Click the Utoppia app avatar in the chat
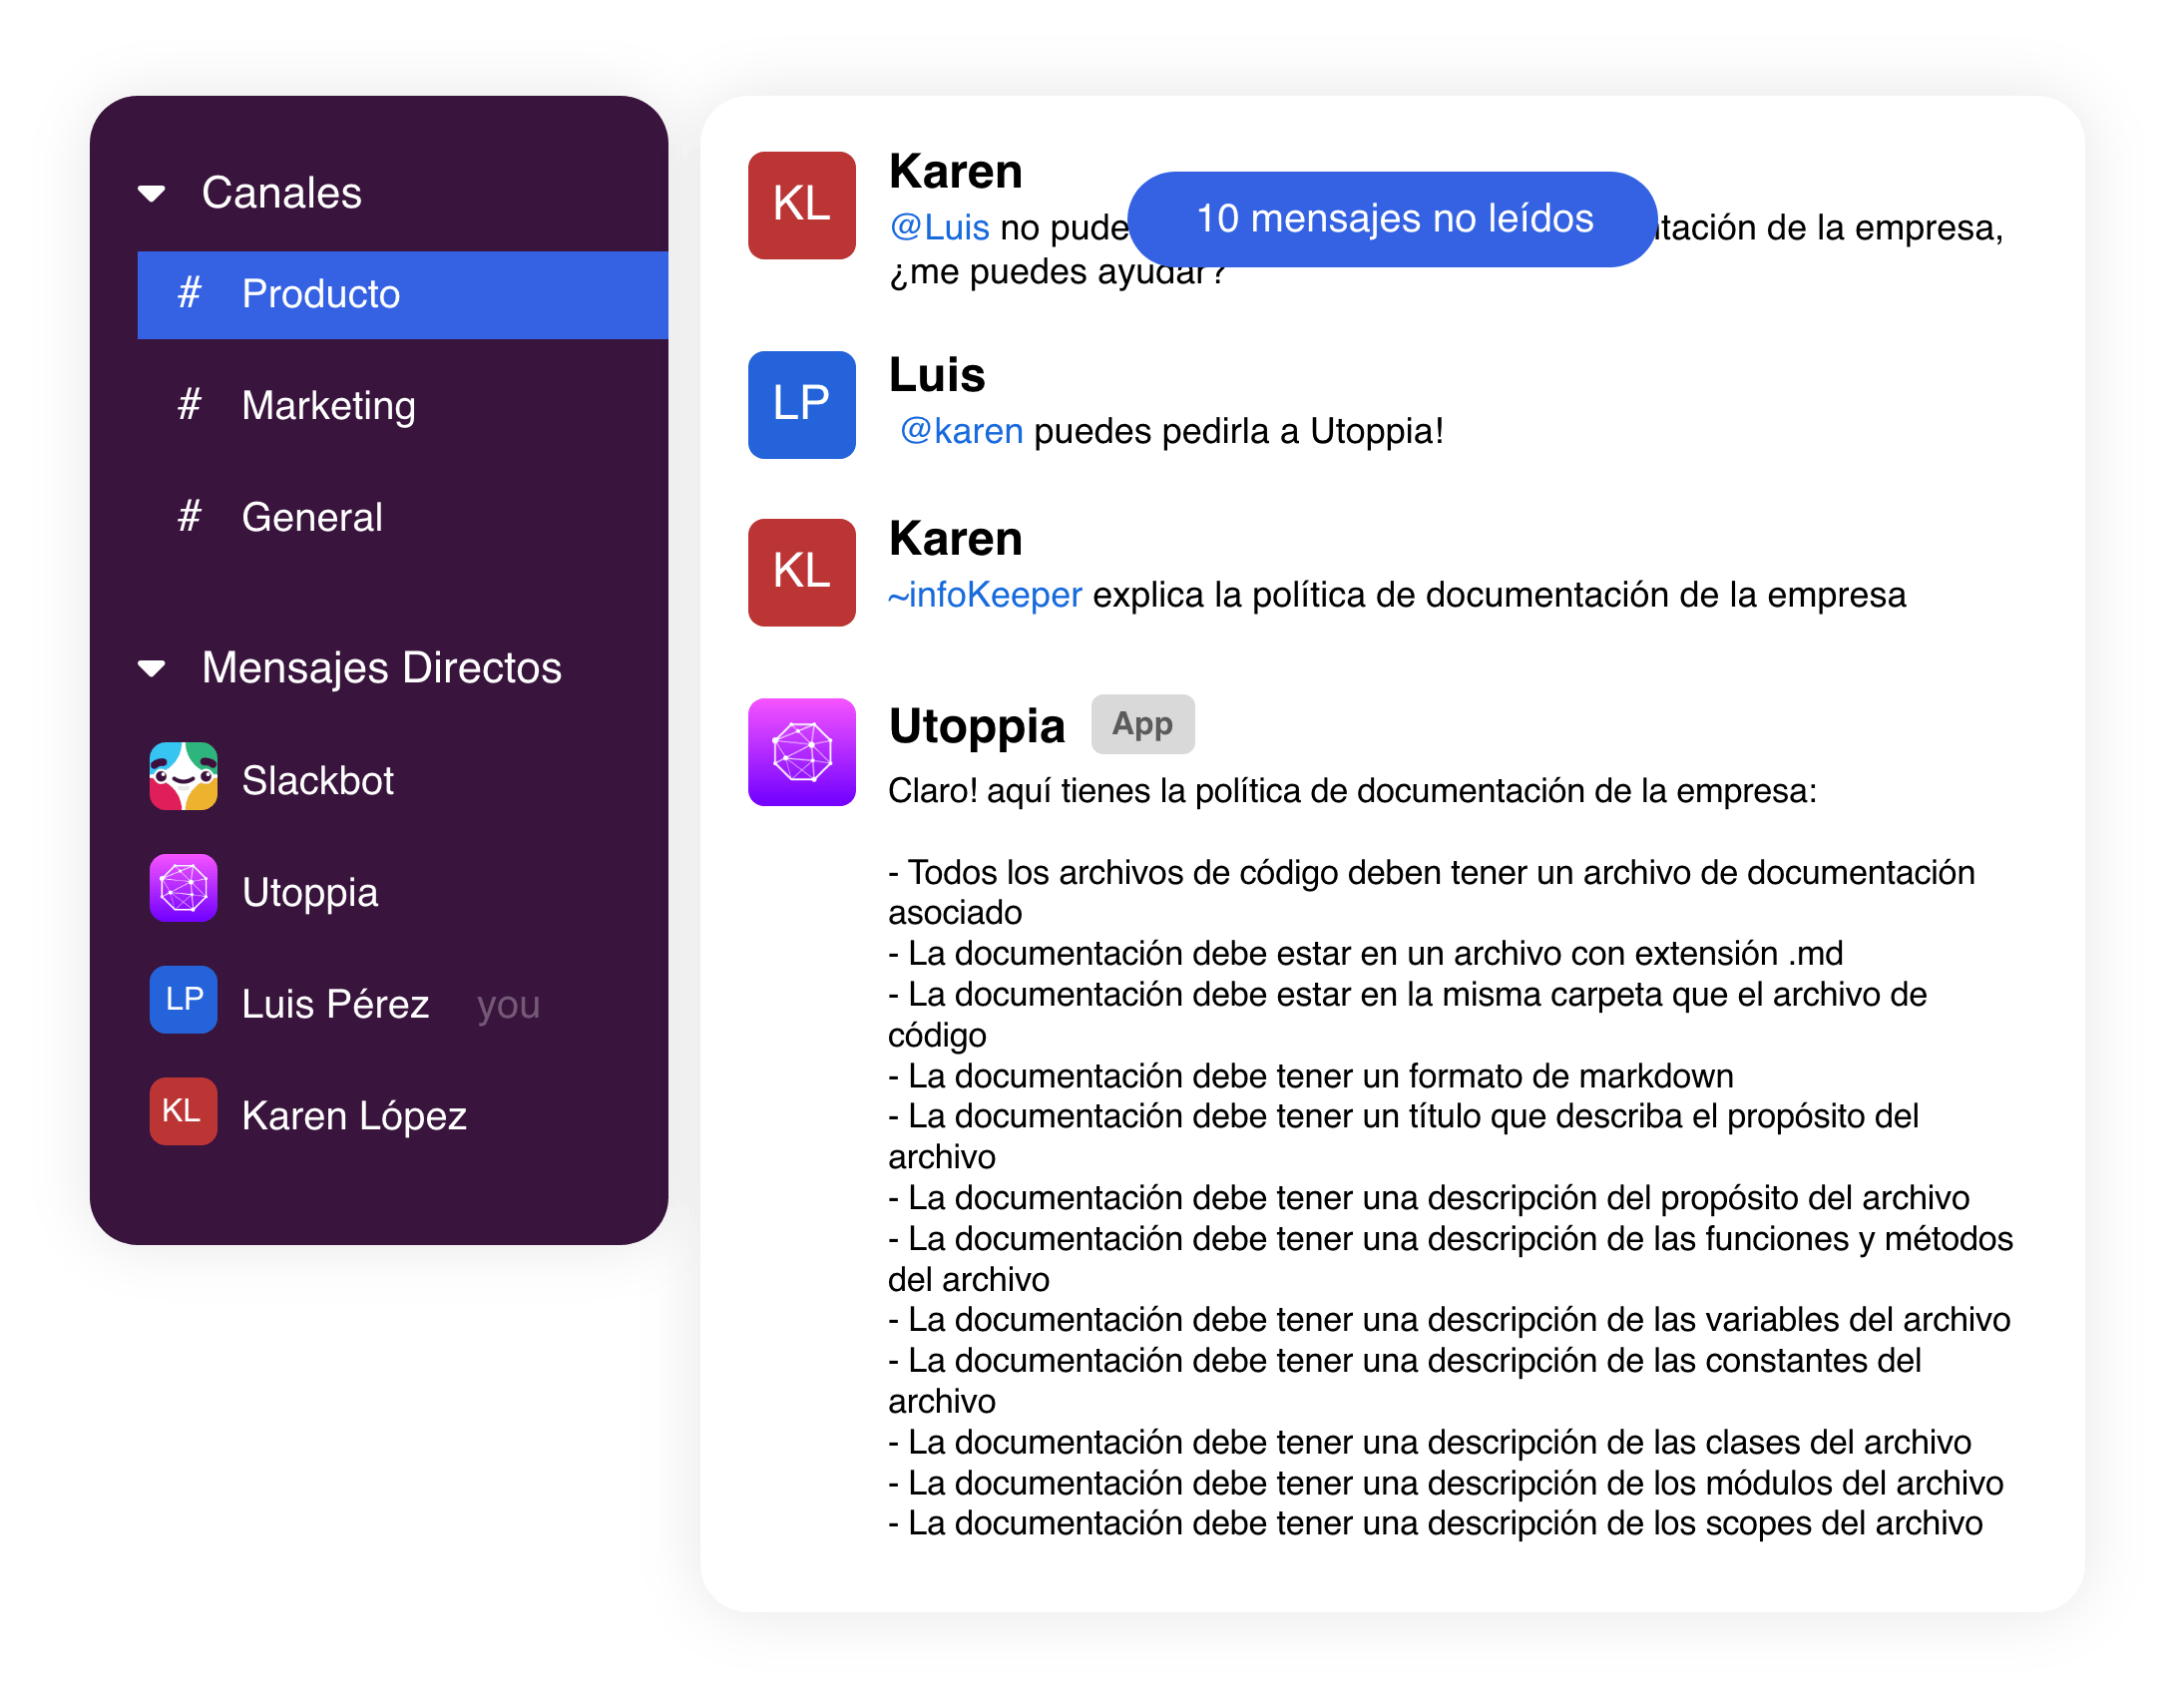Viewport: 2181px width, 1708px height. (801, 752)
